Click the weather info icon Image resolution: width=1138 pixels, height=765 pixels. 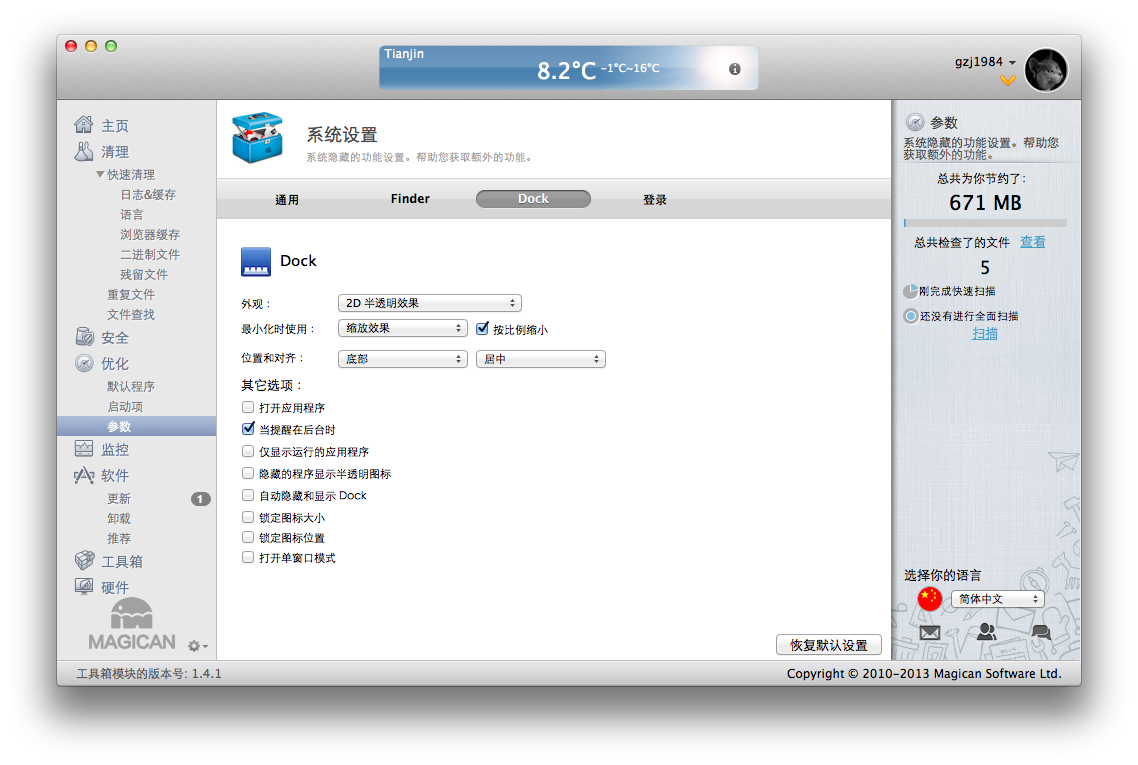point(735,69)
